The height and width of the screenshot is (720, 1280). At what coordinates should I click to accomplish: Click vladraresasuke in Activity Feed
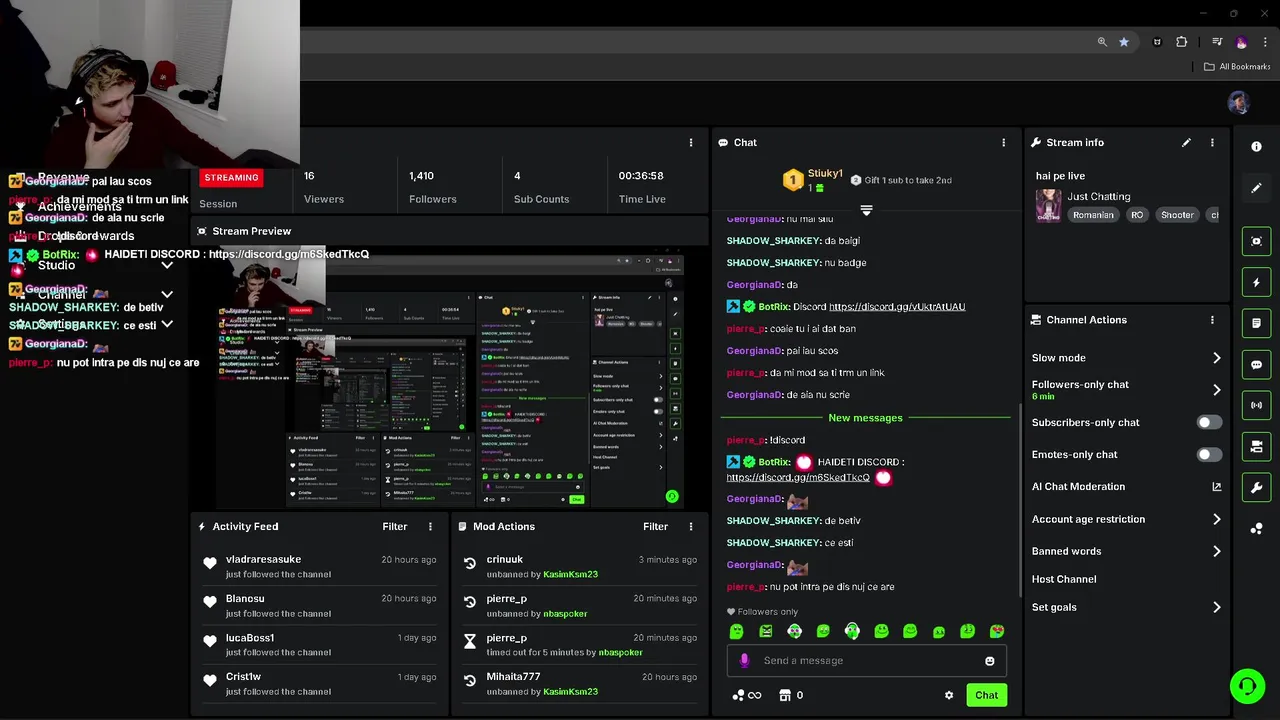coord(263,560)
